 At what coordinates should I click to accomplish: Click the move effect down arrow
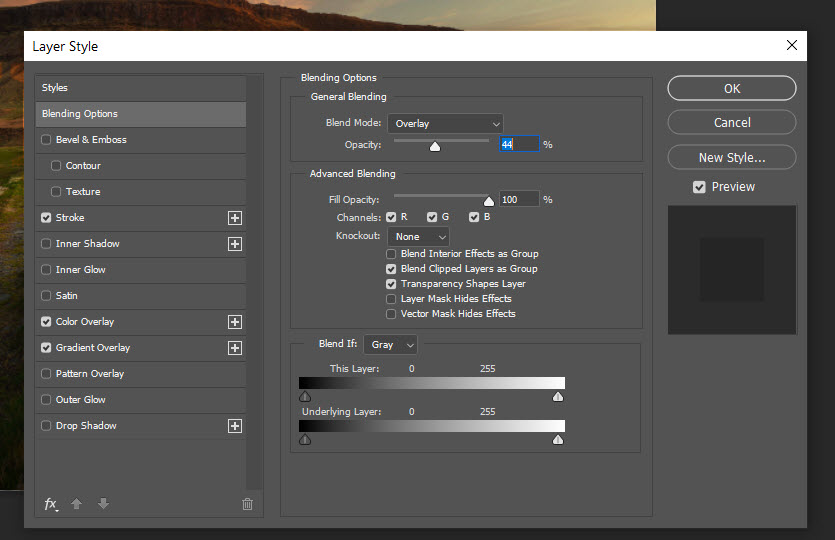pyautogui.click(x=103, y=504)
